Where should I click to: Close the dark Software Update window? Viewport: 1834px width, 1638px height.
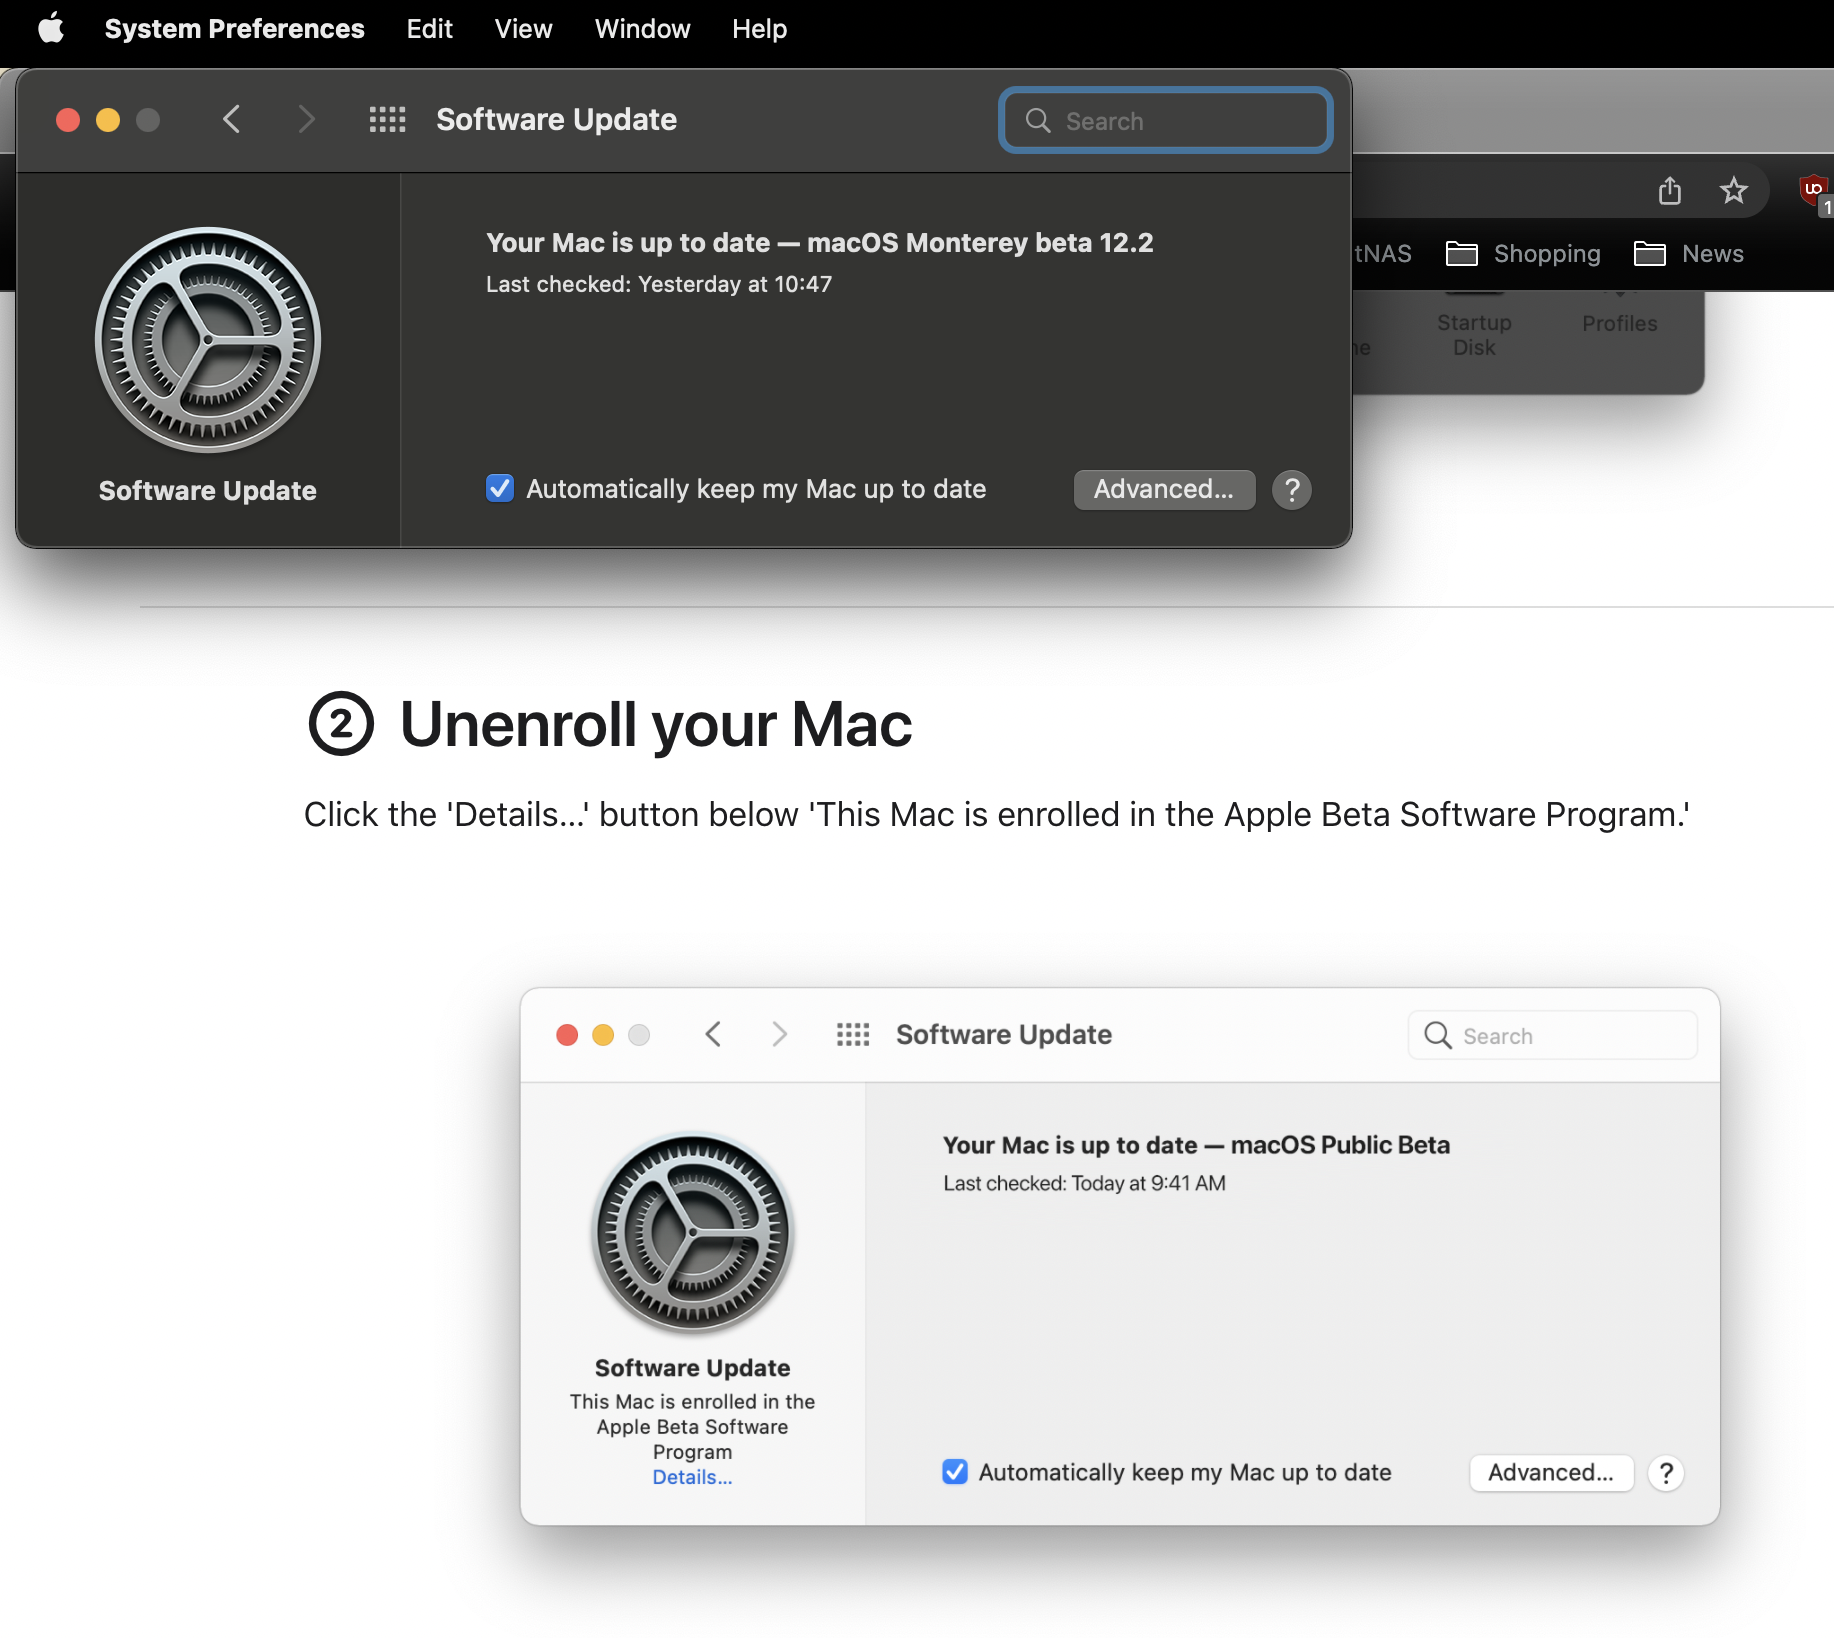click(x=68, y=120)
